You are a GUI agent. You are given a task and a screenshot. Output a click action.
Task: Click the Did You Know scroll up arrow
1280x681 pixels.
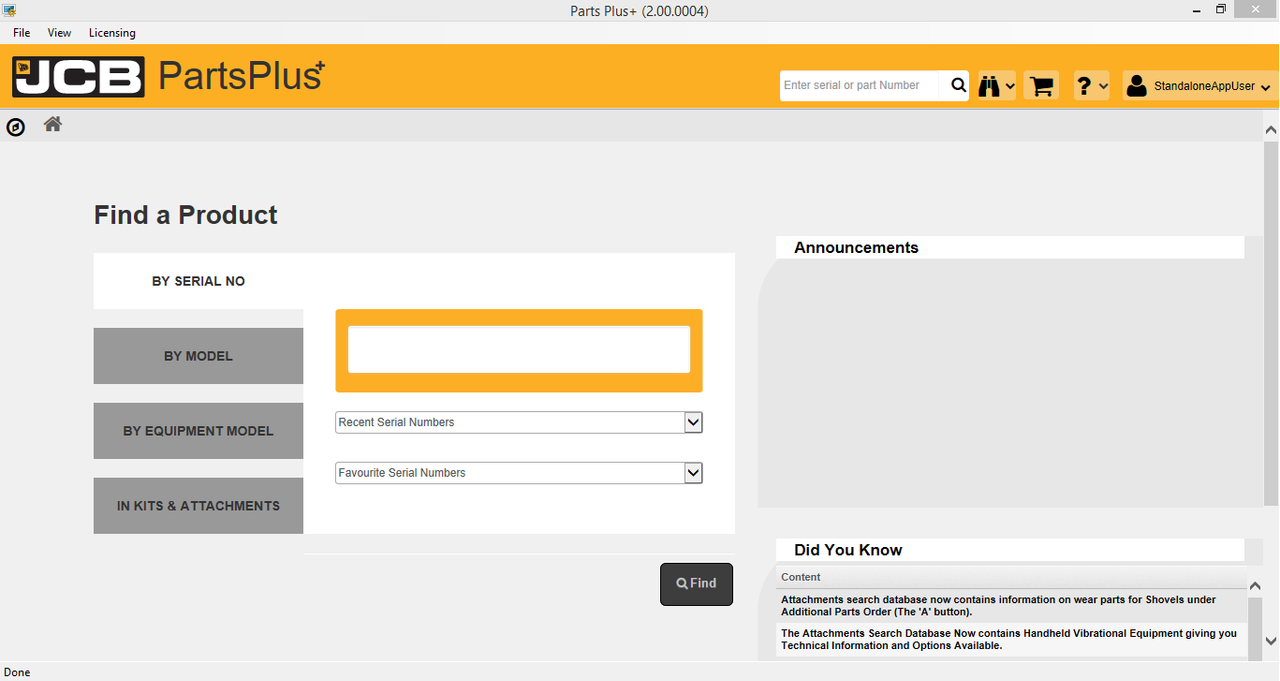pyautogui.click(x=1256, y=586)
